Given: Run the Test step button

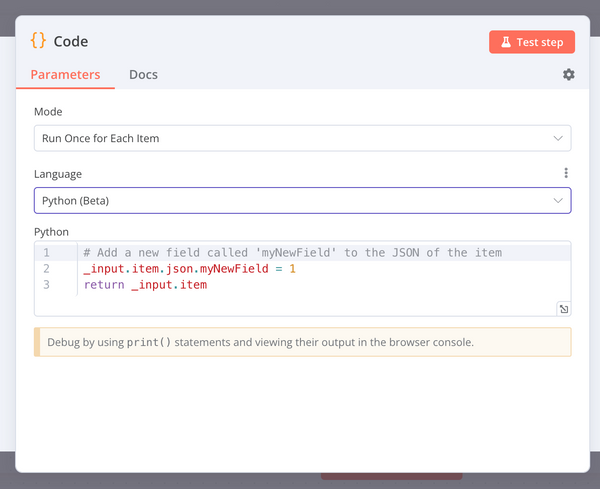Looking at the screenshot, I should [x=532, y=42].
